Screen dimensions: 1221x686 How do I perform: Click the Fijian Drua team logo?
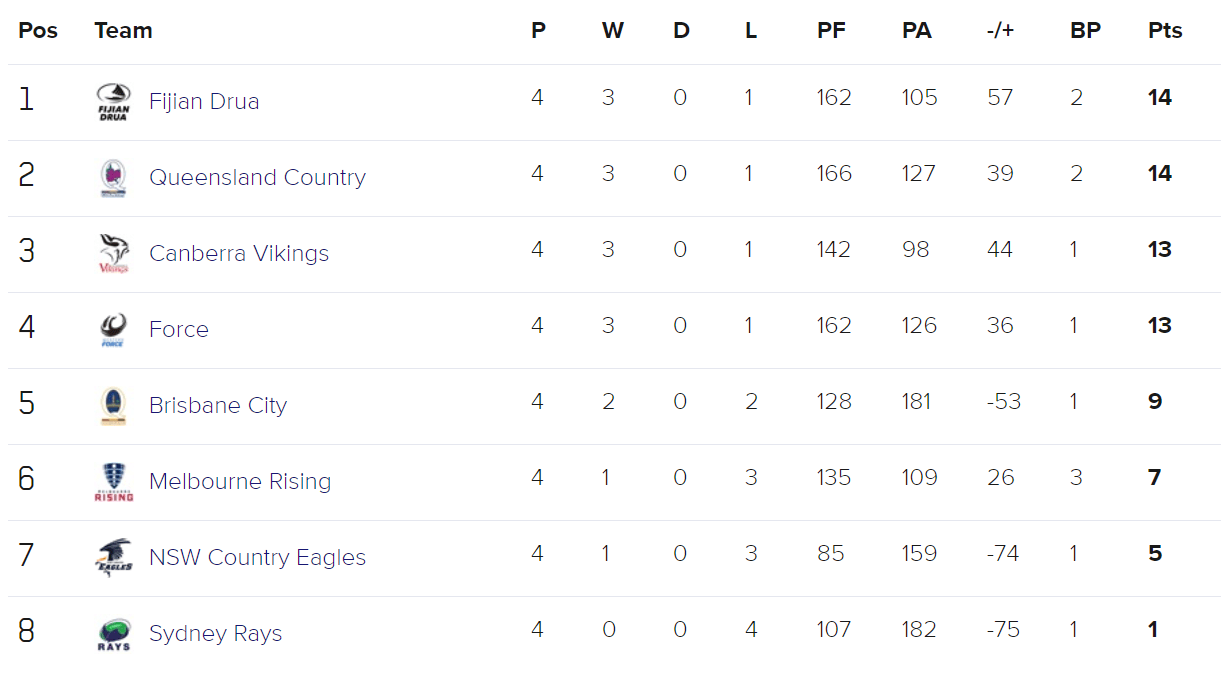pyautogui.click(x=114, y=102)
